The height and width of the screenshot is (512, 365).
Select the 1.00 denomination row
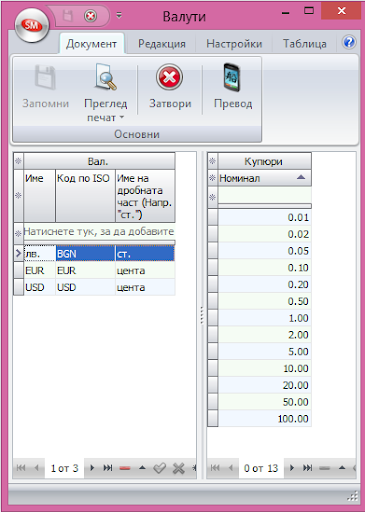(x=264, y=318)
